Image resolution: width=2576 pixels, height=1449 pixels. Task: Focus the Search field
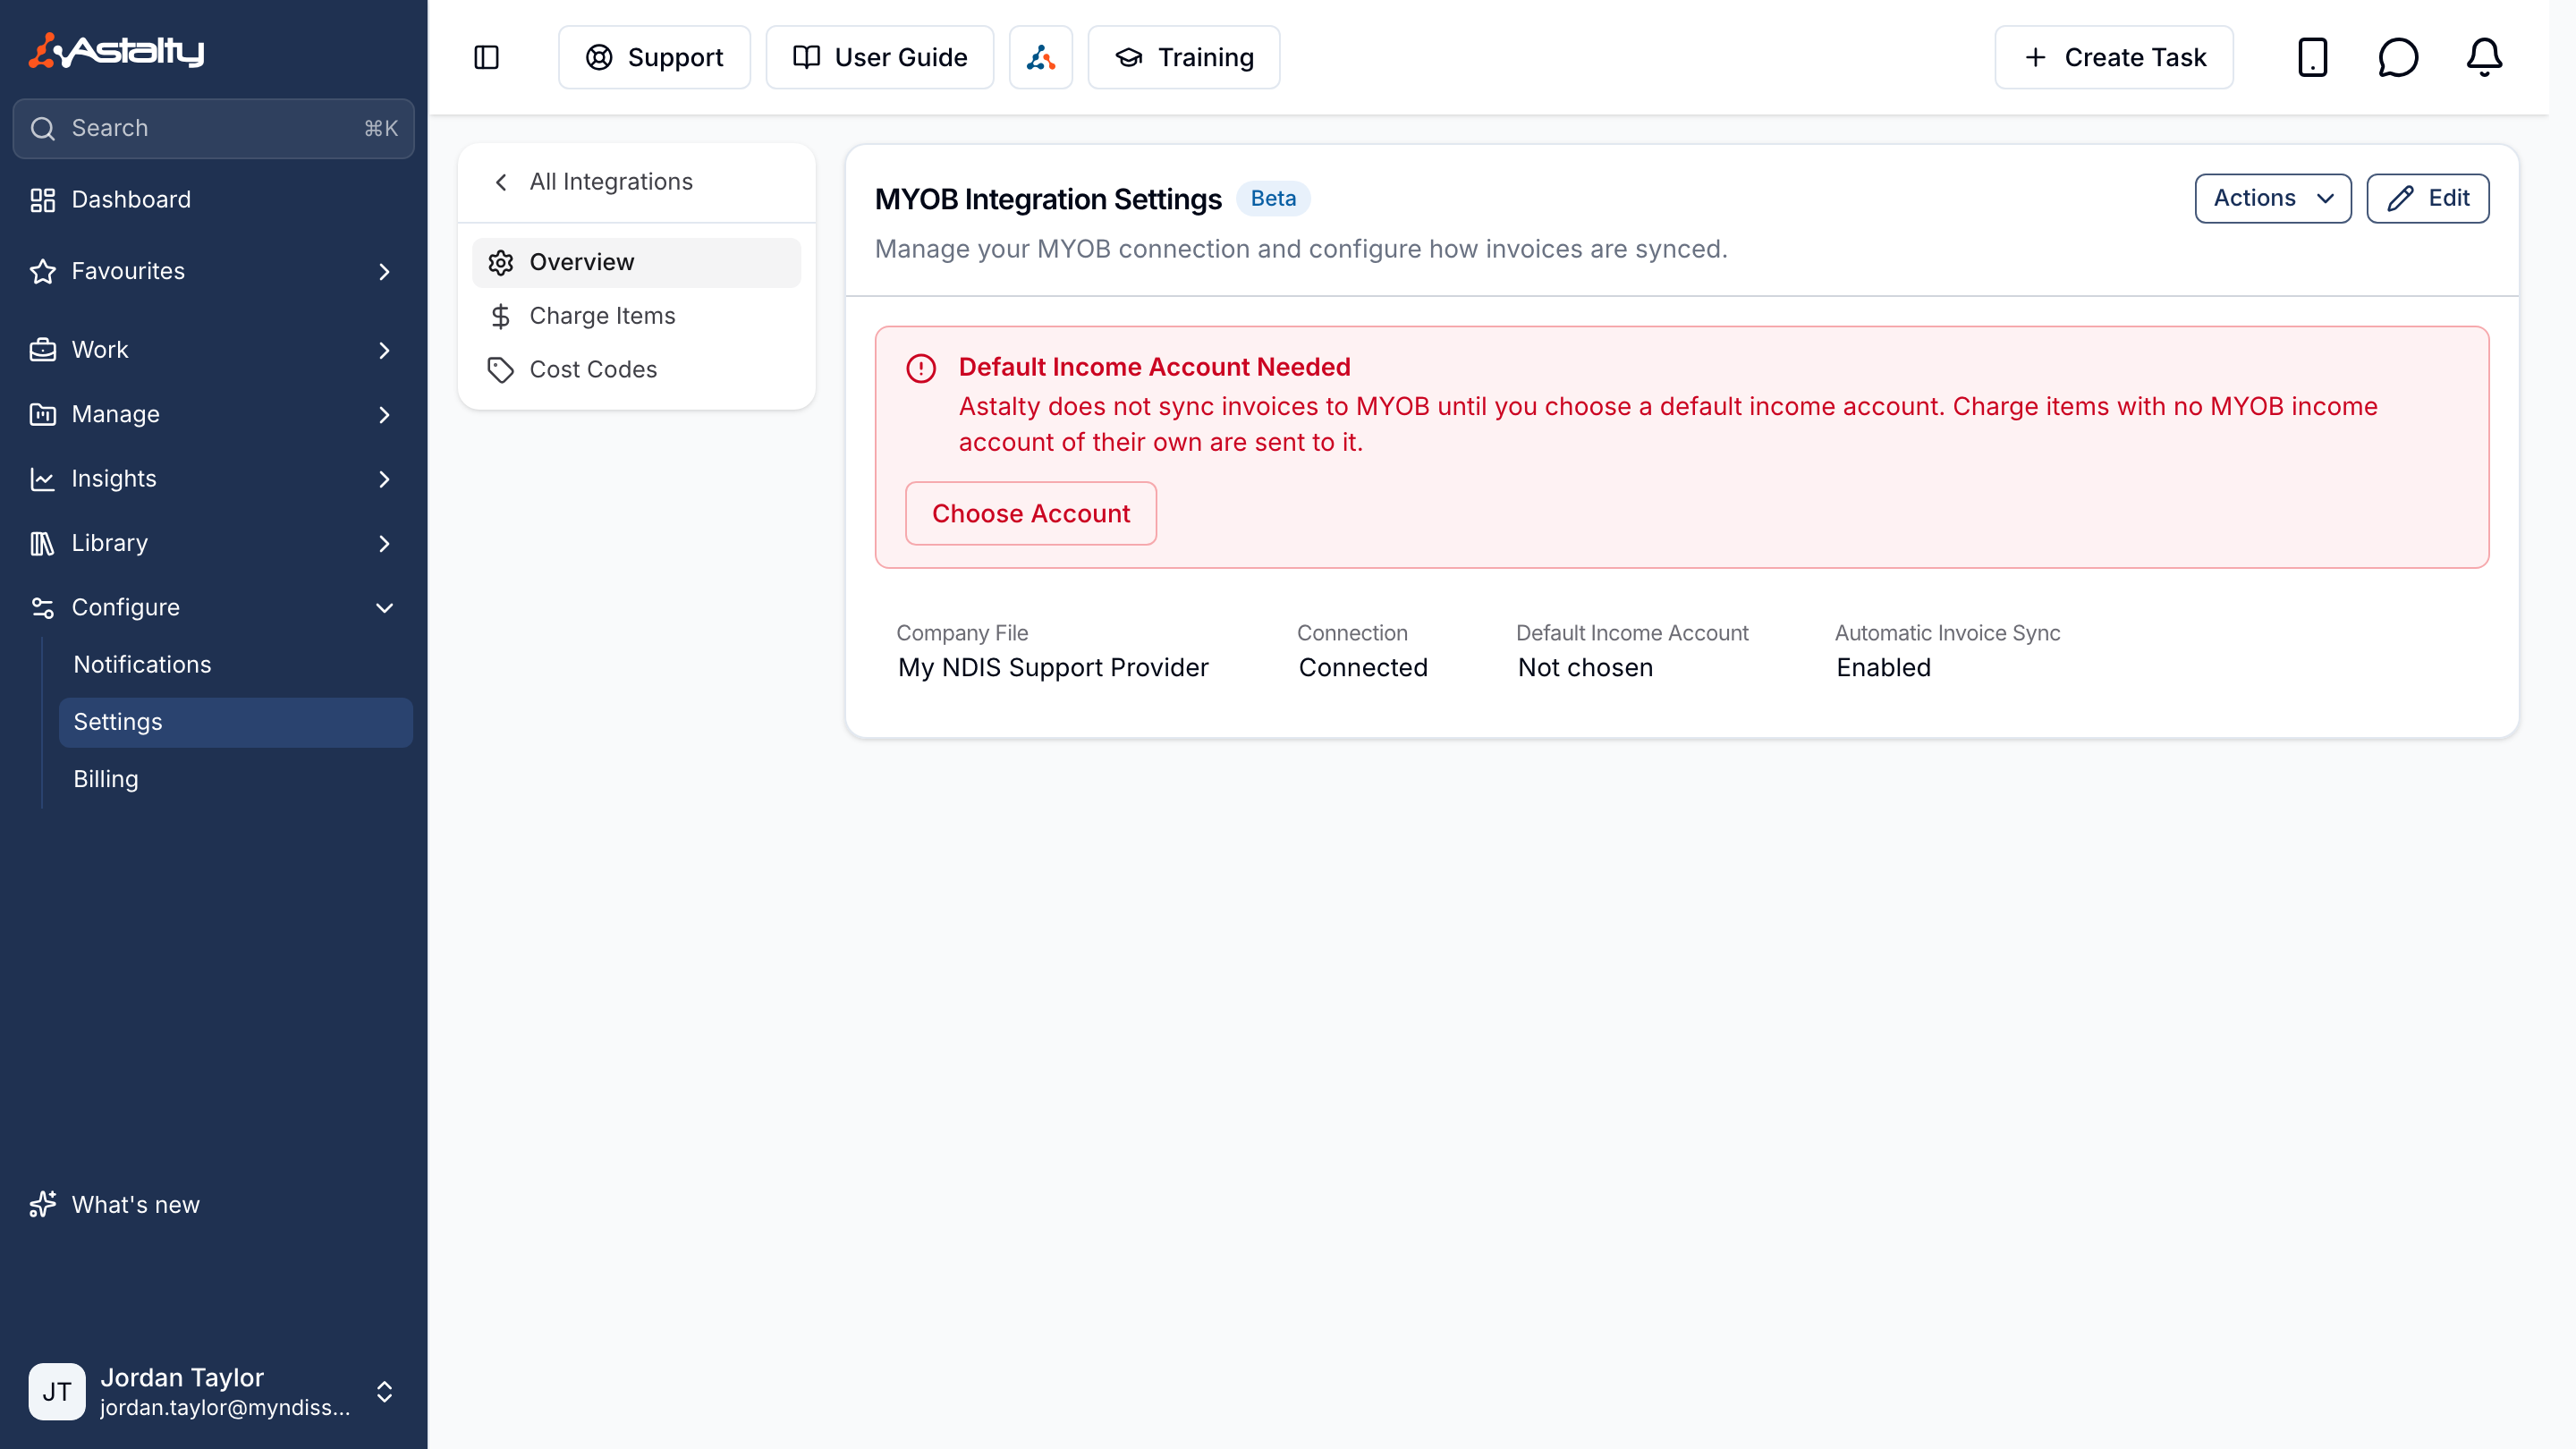coord(214,128)
